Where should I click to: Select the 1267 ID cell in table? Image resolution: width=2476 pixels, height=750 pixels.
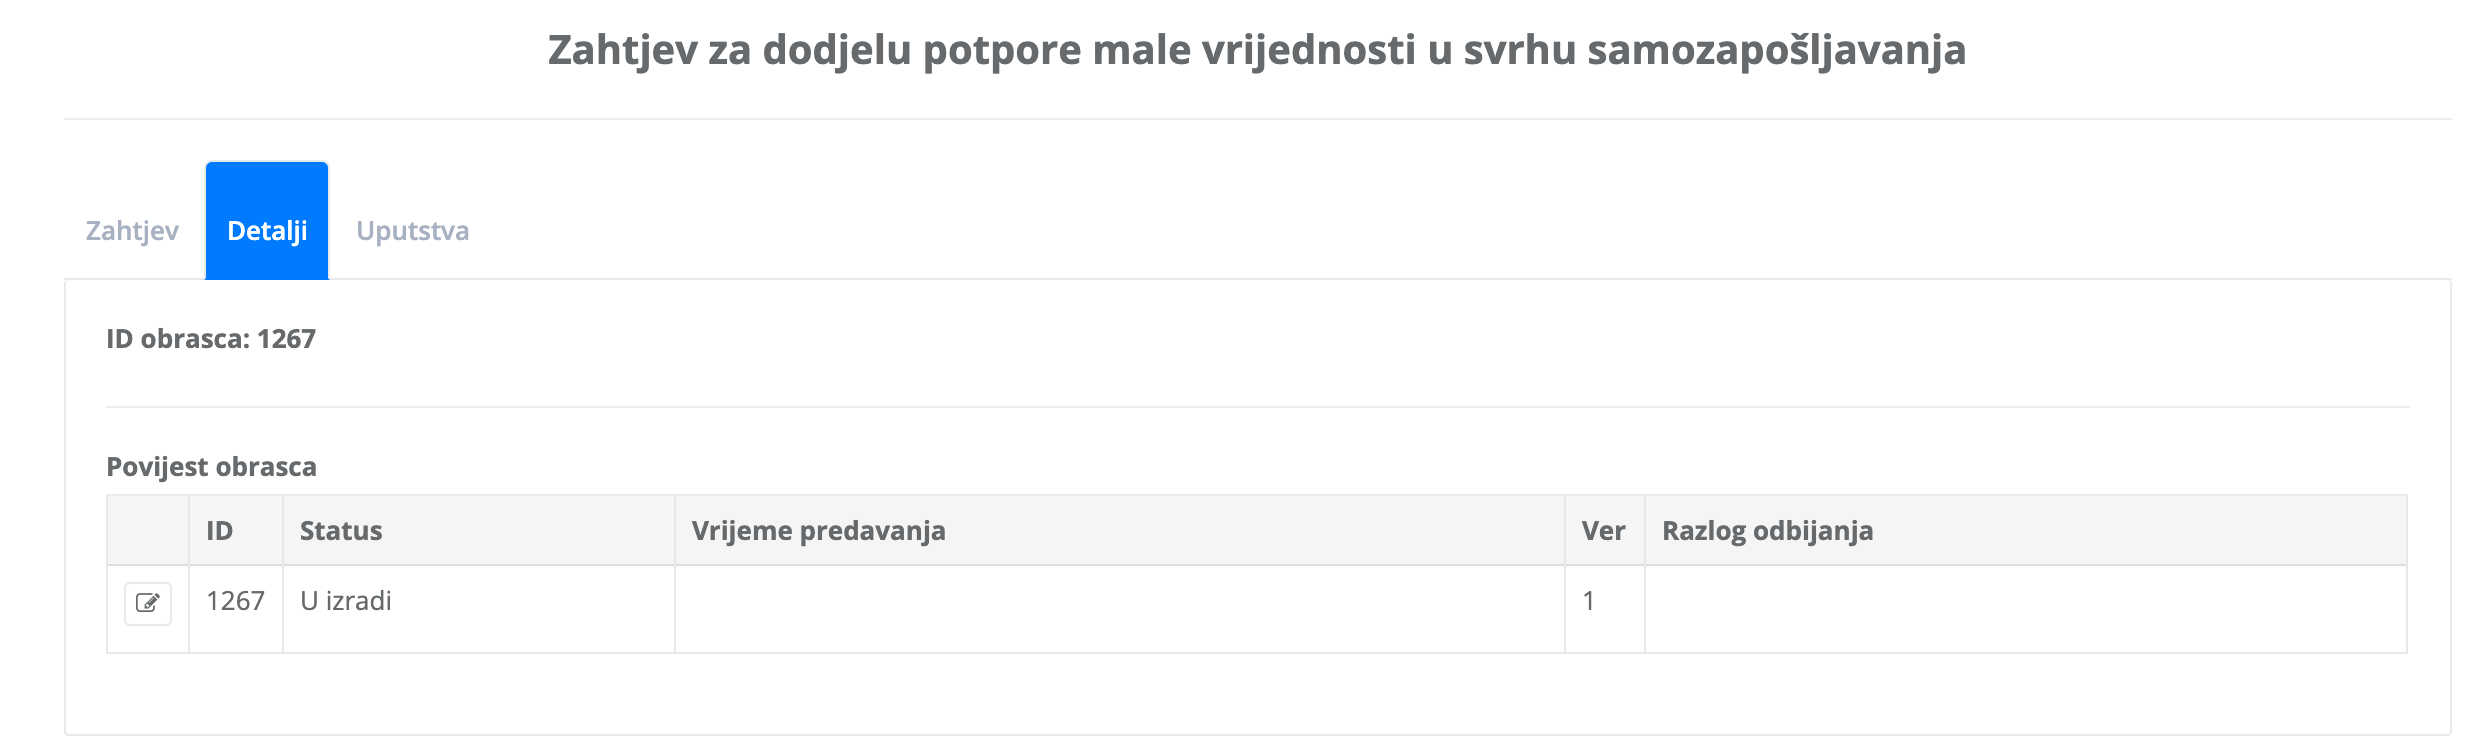(235, 601)
